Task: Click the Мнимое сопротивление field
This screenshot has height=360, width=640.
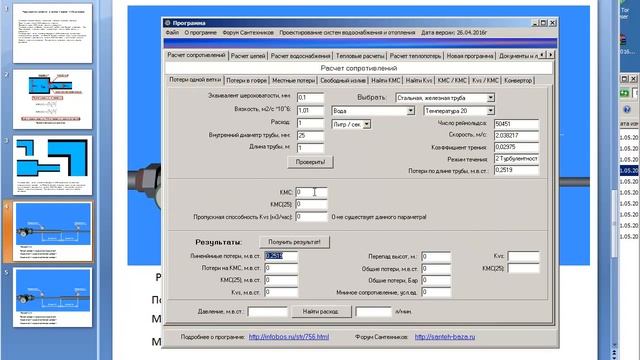Action: [436, 292]
